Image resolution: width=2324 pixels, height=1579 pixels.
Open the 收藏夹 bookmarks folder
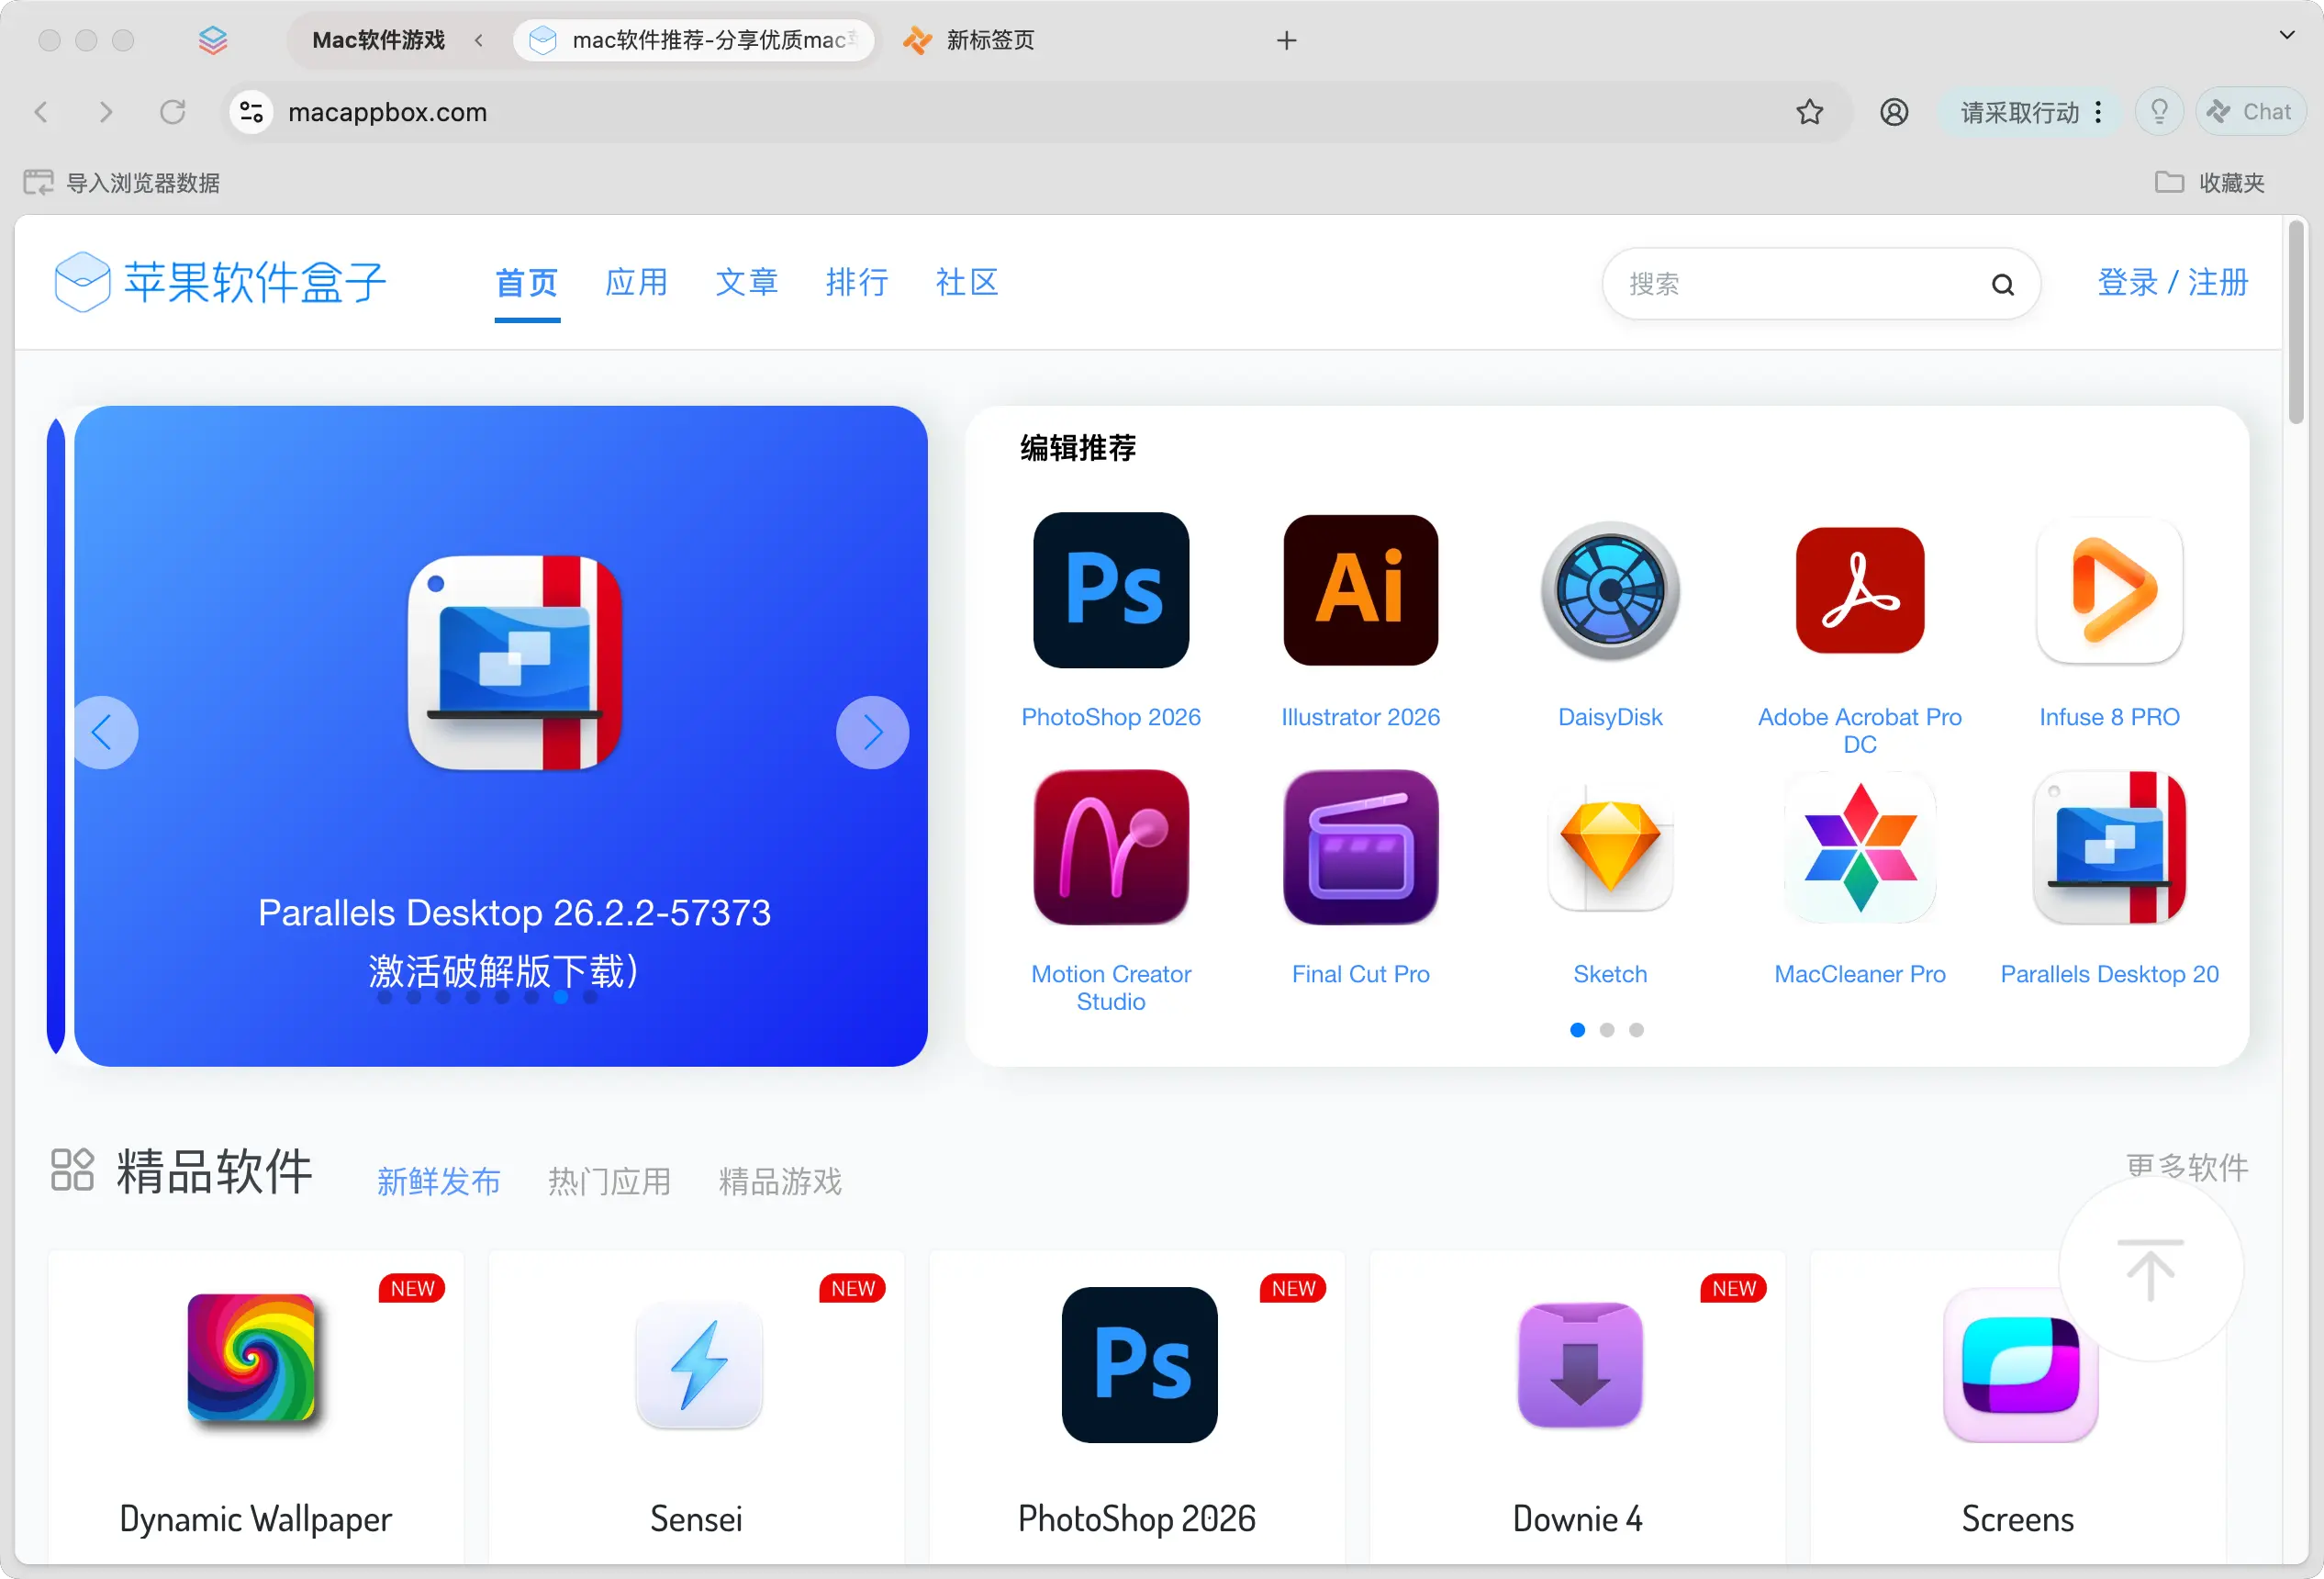2208,183
